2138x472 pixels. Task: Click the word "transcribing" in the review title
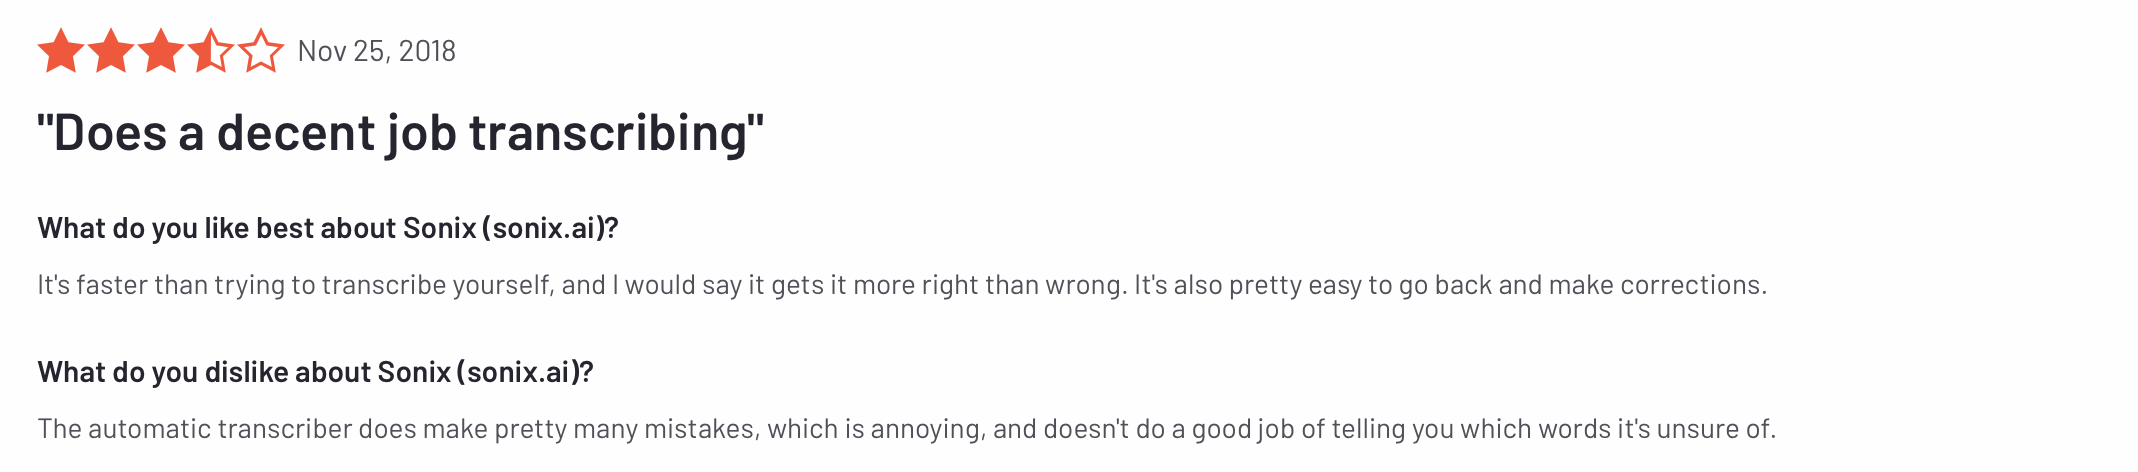point(608,133)
